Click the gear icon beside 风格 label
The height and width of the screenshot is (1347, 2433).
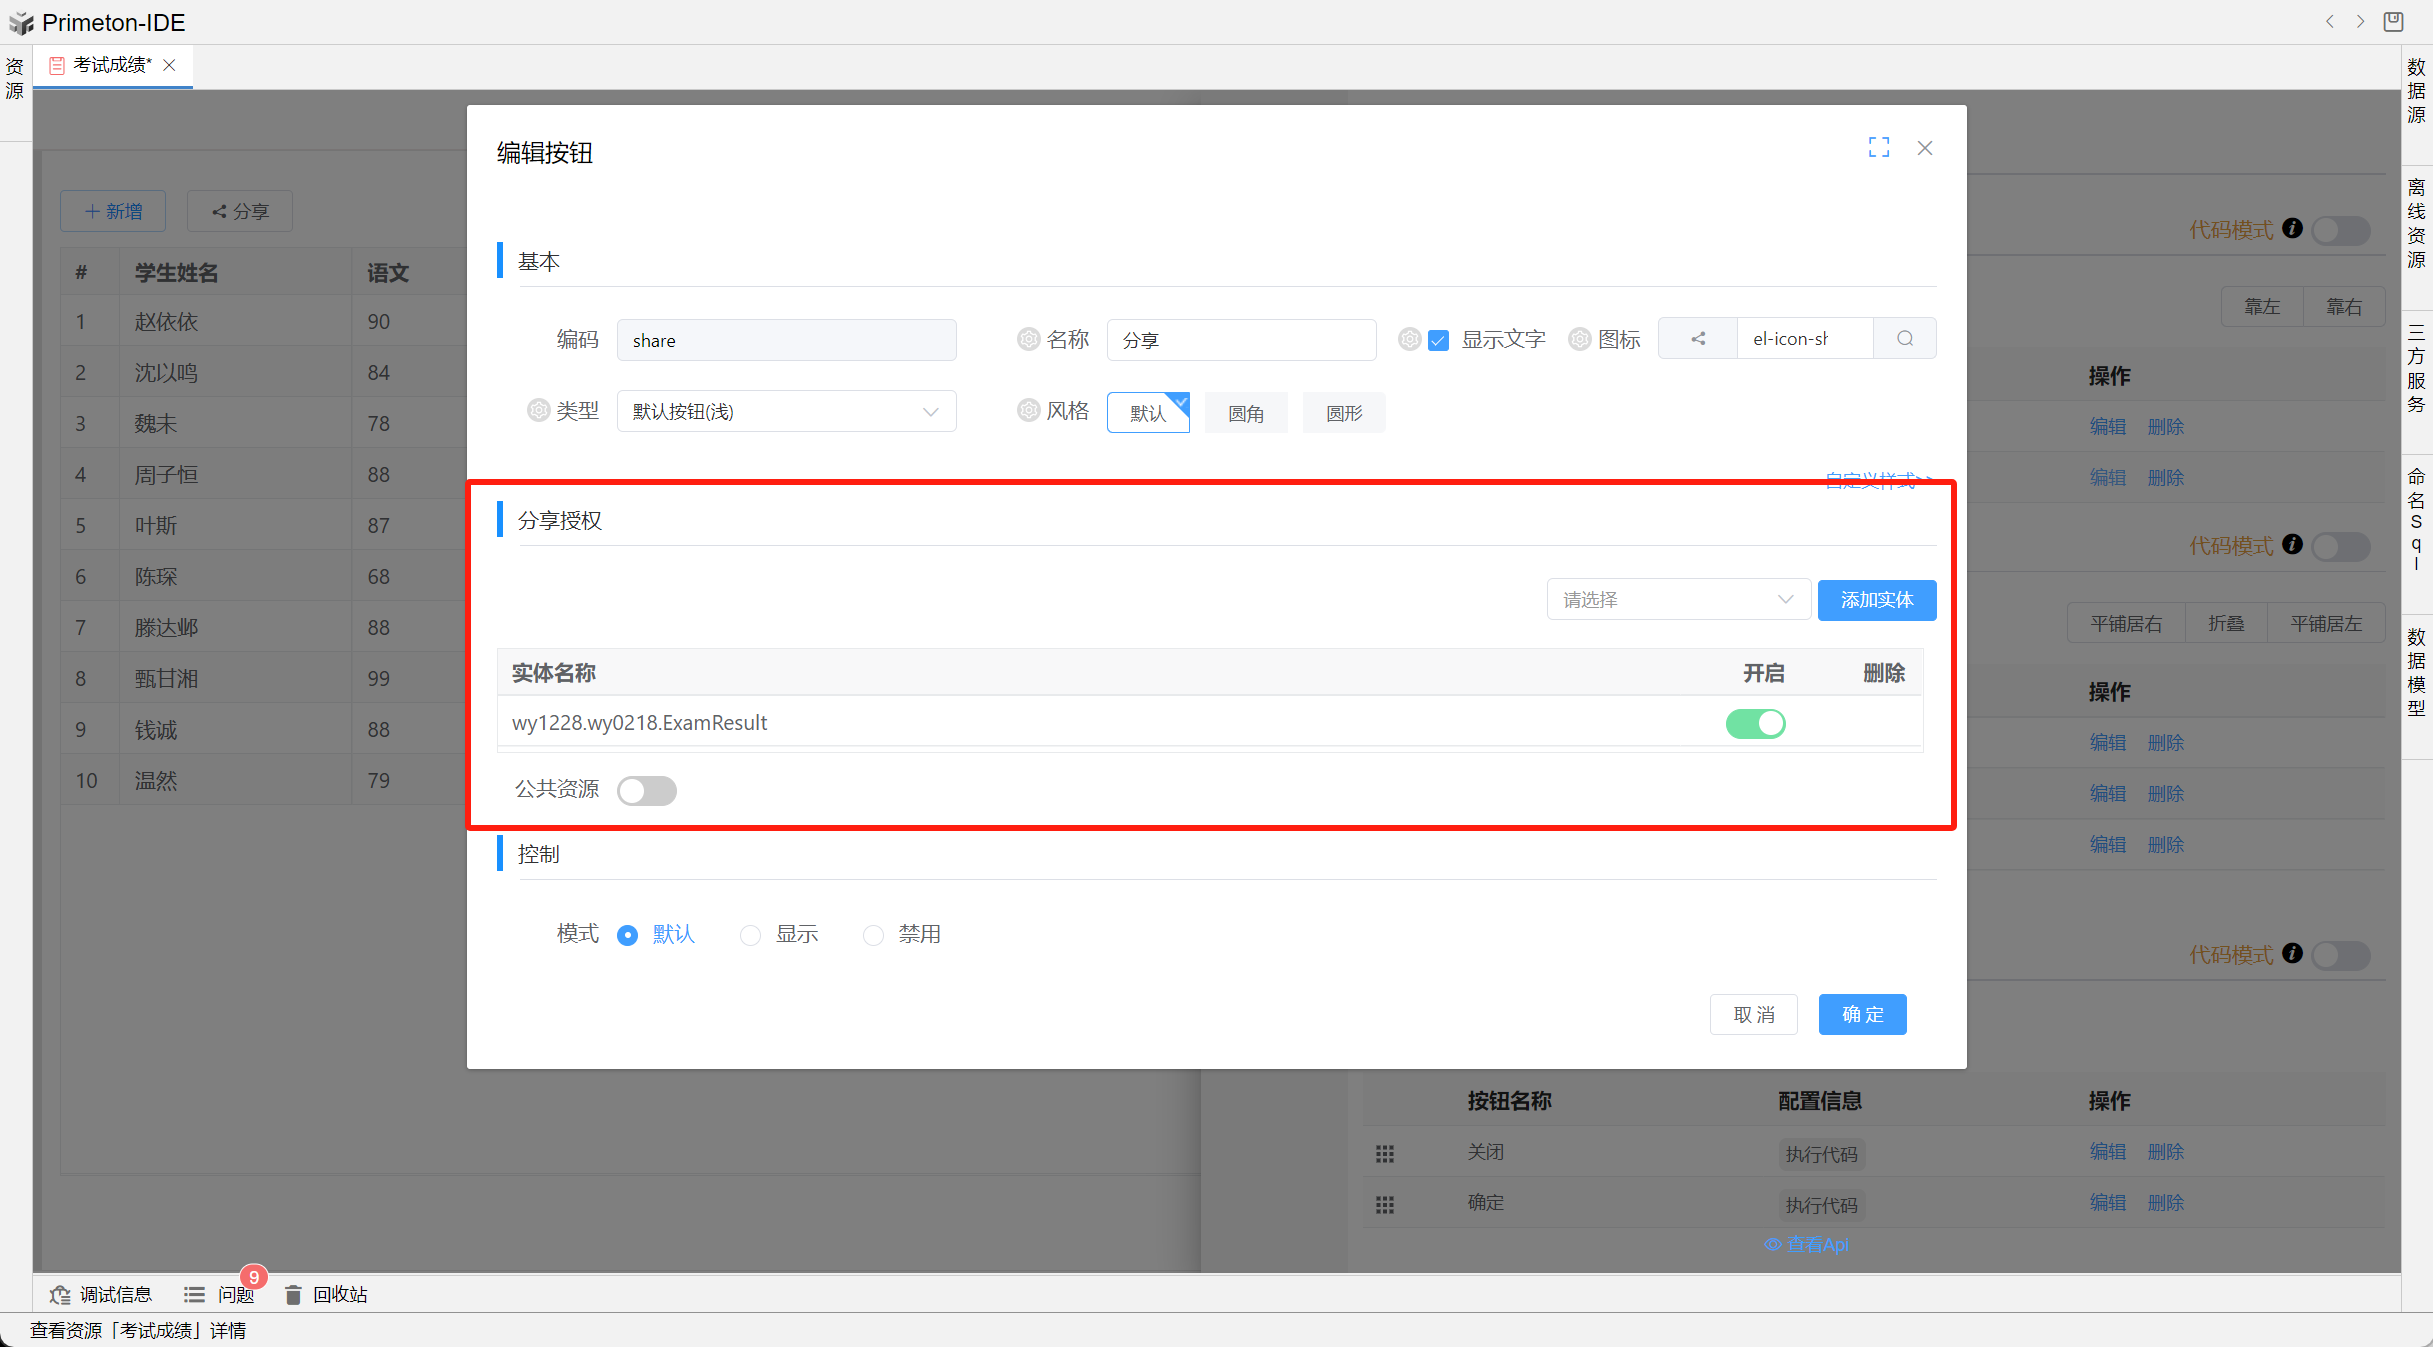coord(1028,411)
